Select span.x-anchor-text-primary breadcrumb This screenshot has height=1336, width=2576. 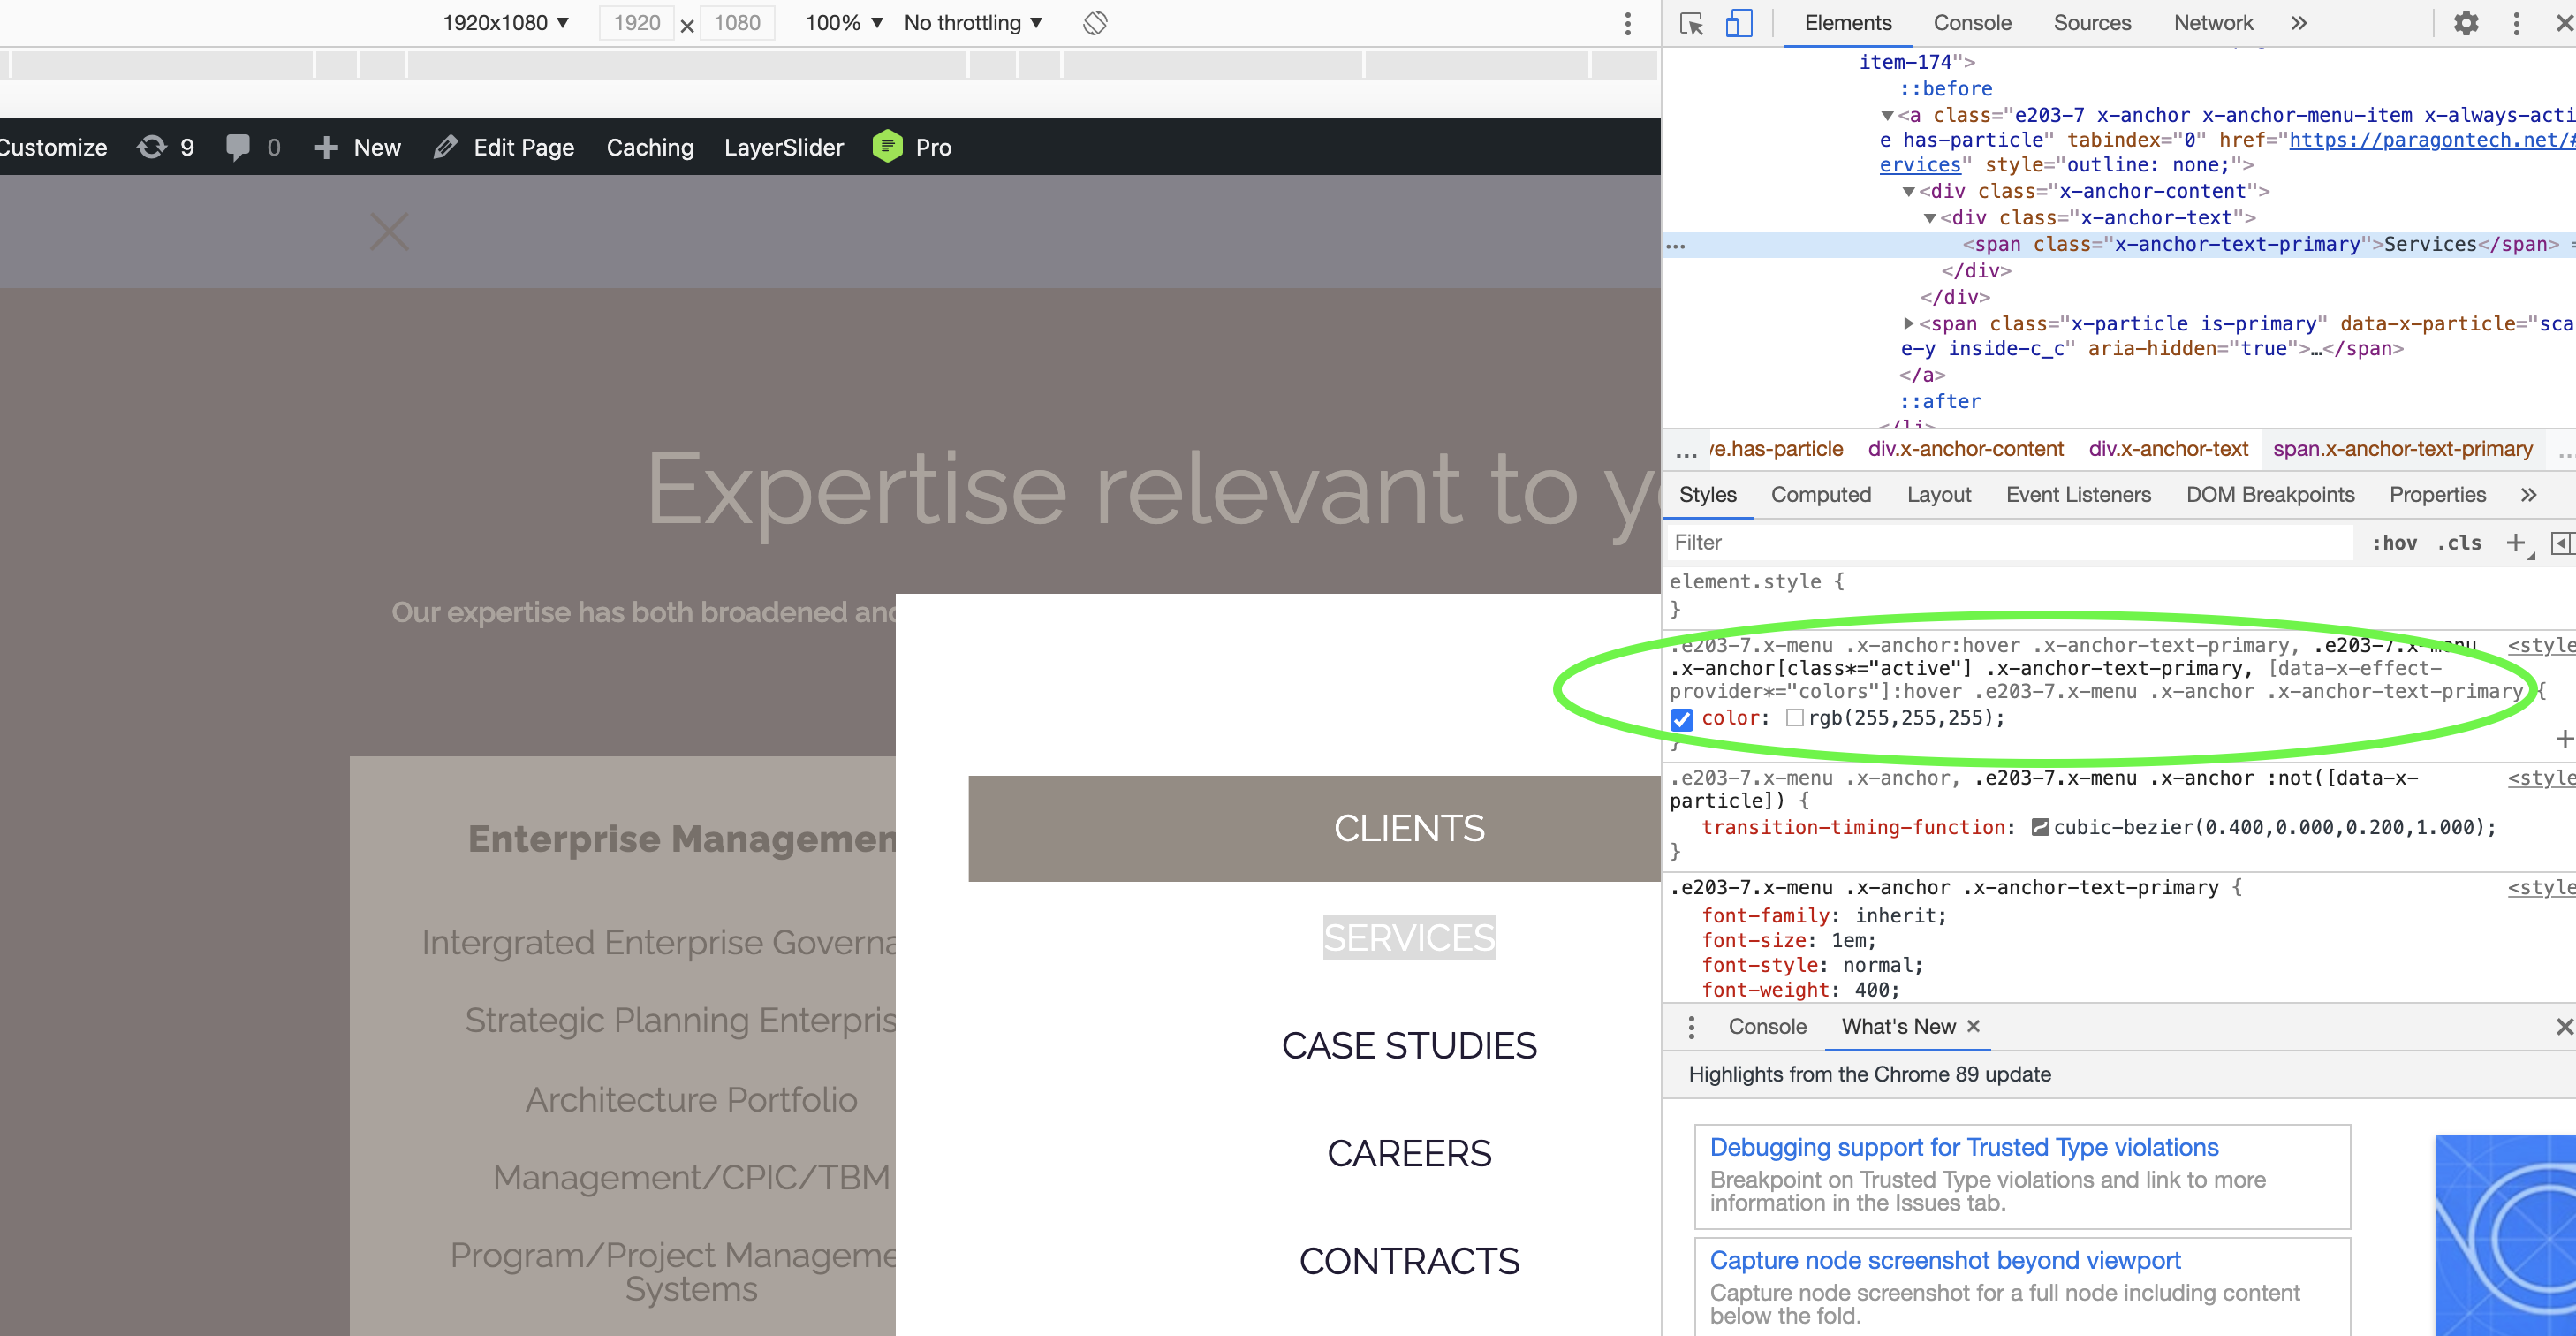point(2402,450)
